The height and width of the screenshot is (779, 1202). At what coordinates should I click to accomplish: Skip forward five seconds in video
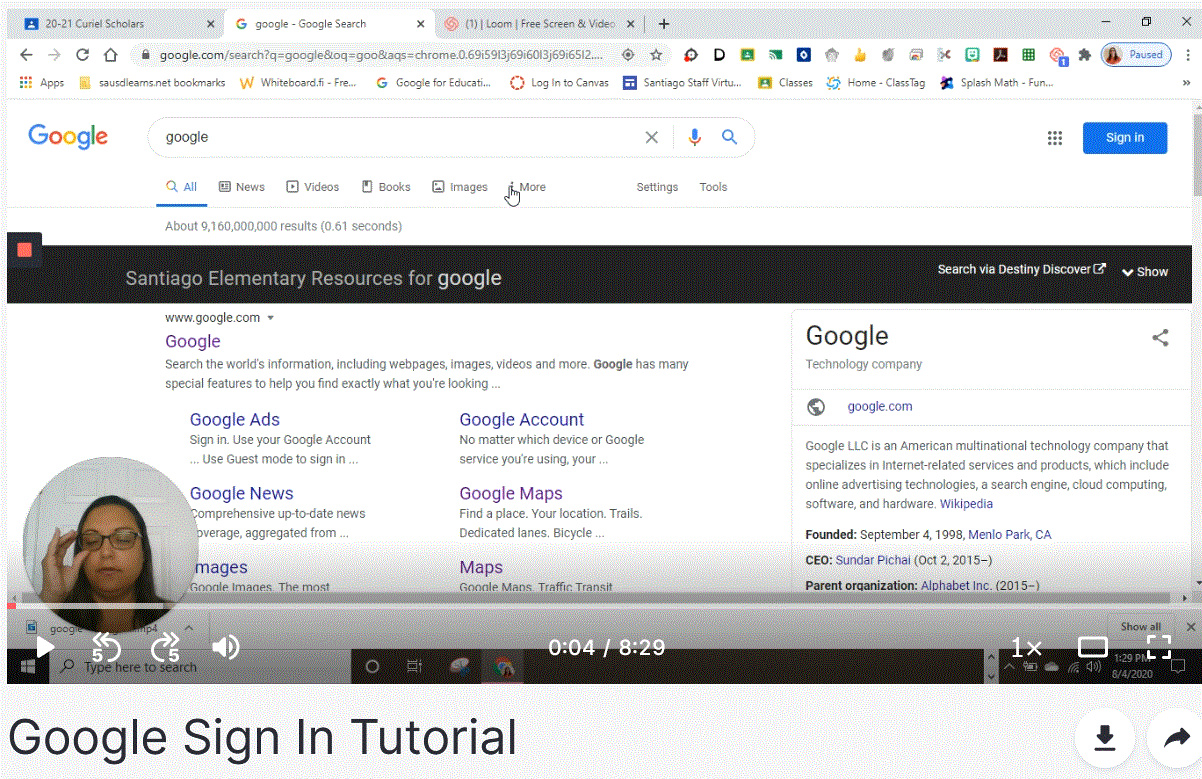coord(166,648)
